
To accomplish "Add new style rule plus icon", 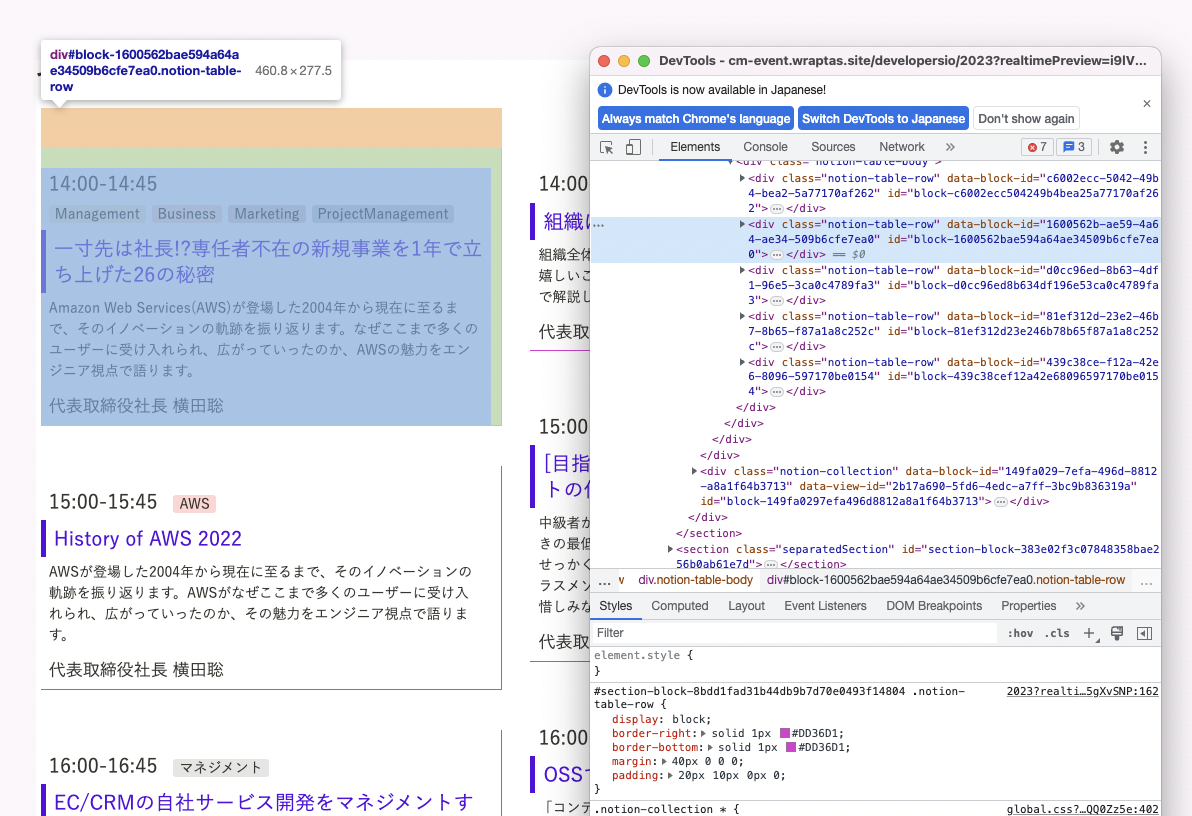I will pyautogui.click(x=1089, y=633).
